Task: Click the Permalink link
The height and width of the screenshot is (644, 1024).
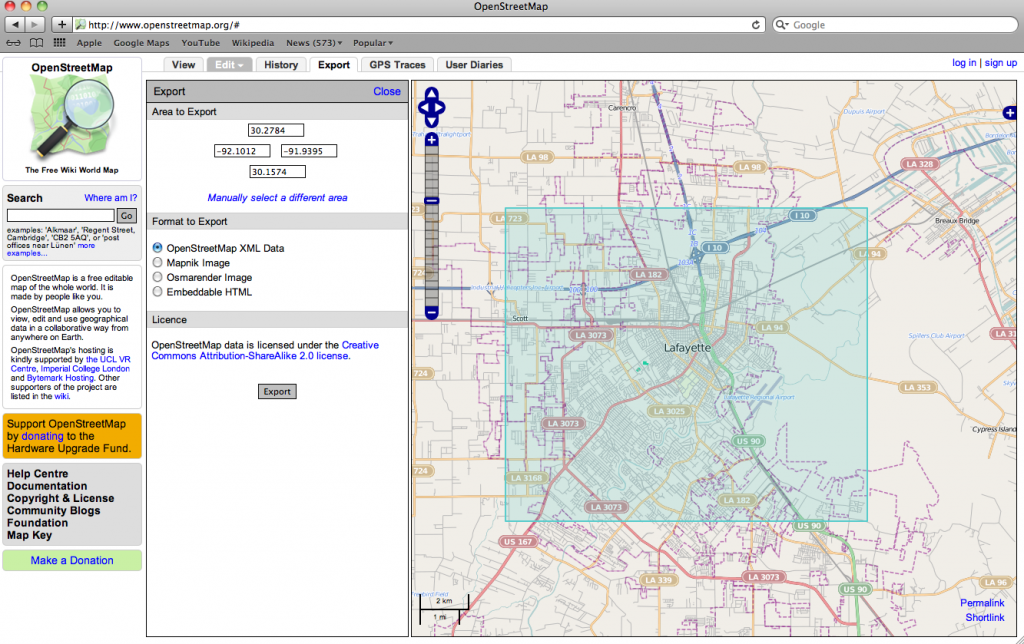Action: point(982,603)
